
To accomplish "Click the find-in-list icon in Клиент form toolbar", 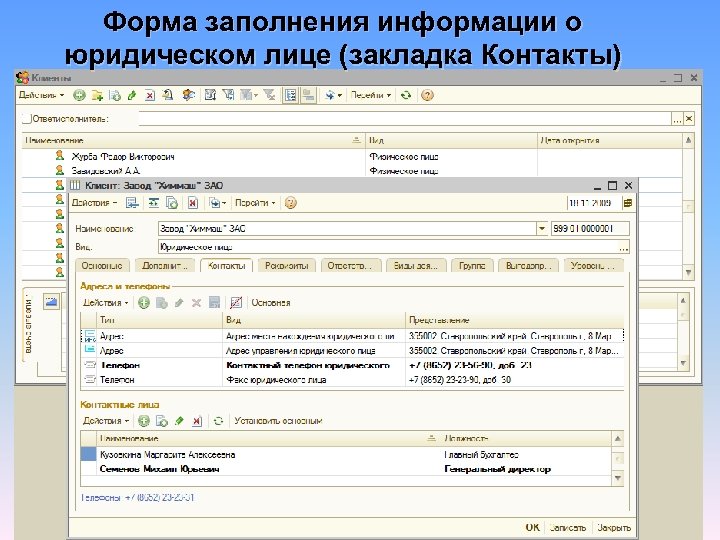I will click(x=132, y=202).
